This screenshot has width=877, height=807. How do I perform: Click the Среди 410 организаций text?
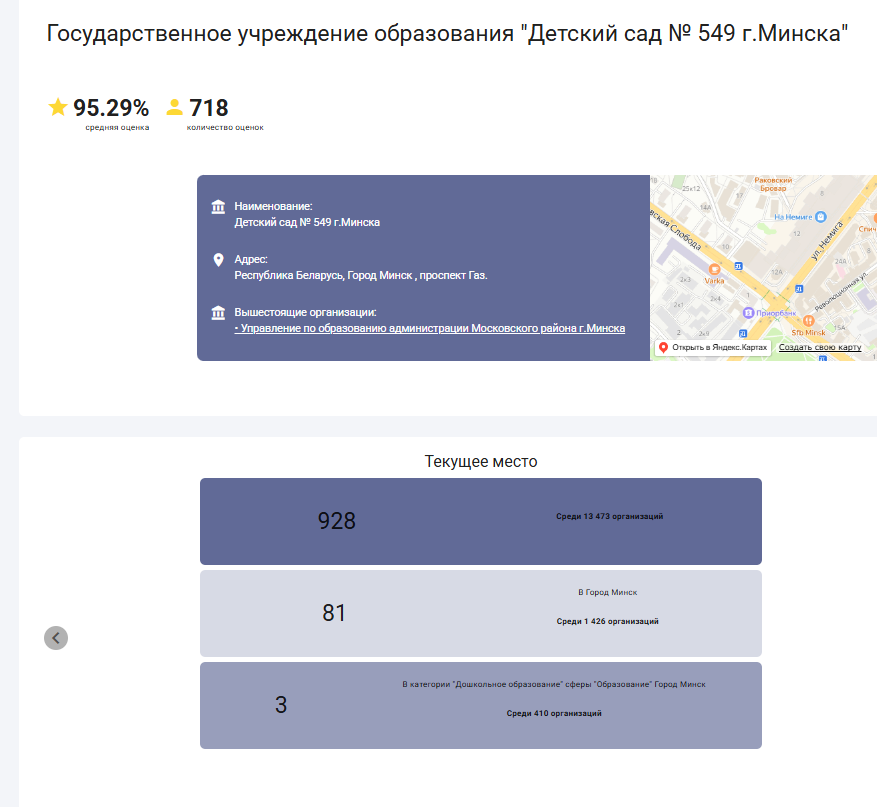(554, 713)
